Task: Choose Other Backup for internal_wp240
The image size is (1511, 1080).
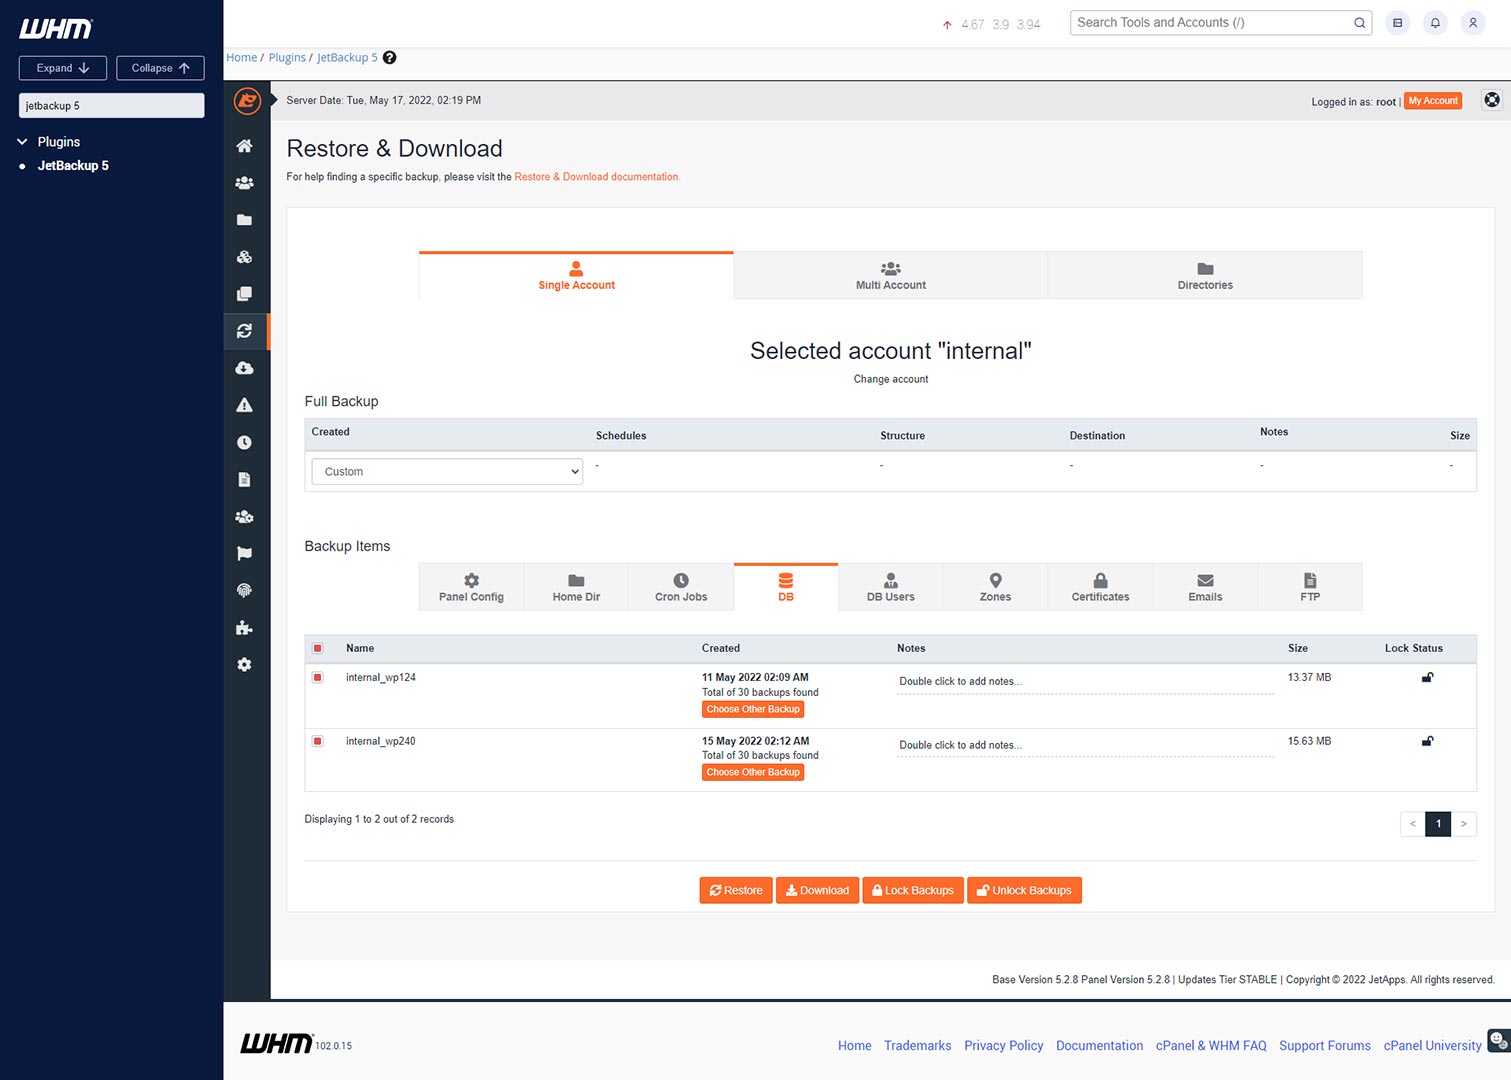Action: [x=753, y=773]
